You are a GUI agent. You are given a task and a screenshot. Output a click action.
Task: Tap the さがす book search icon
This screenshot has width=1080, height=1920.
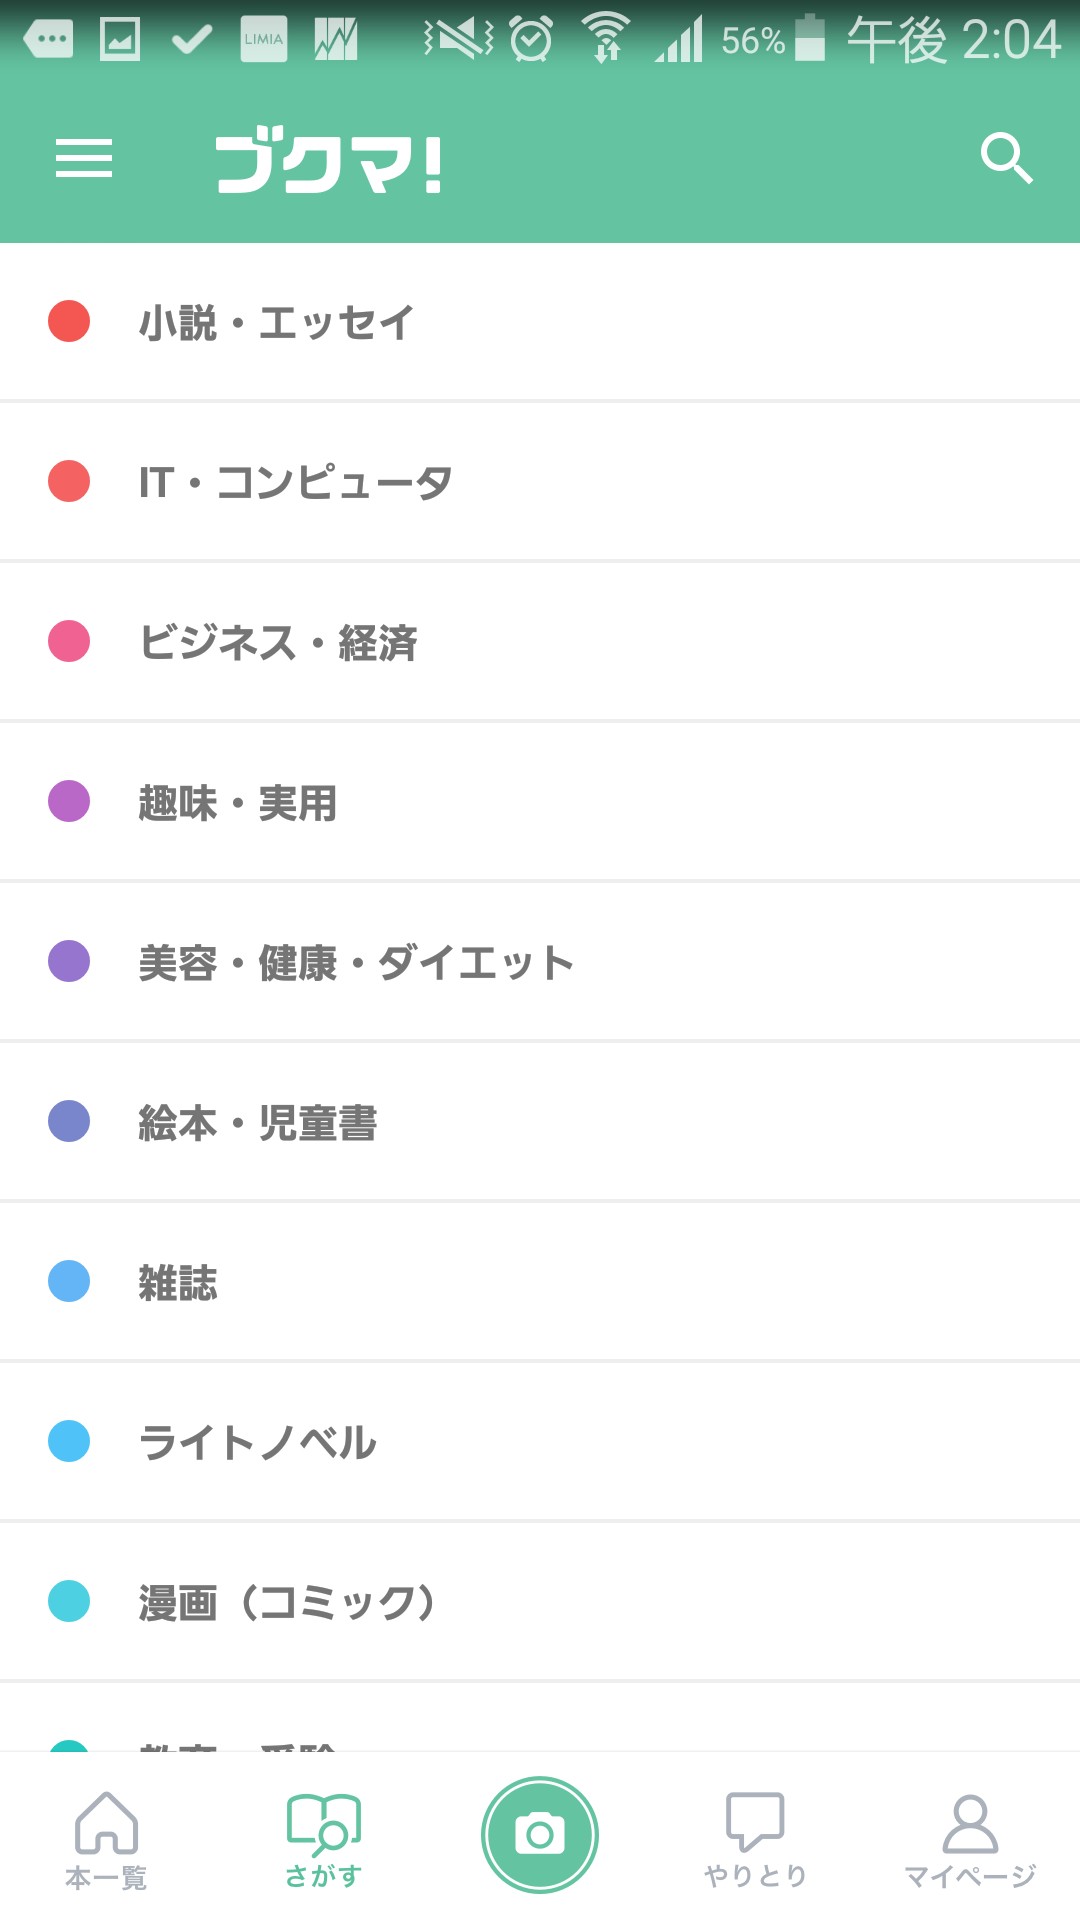coord(323,1826)
